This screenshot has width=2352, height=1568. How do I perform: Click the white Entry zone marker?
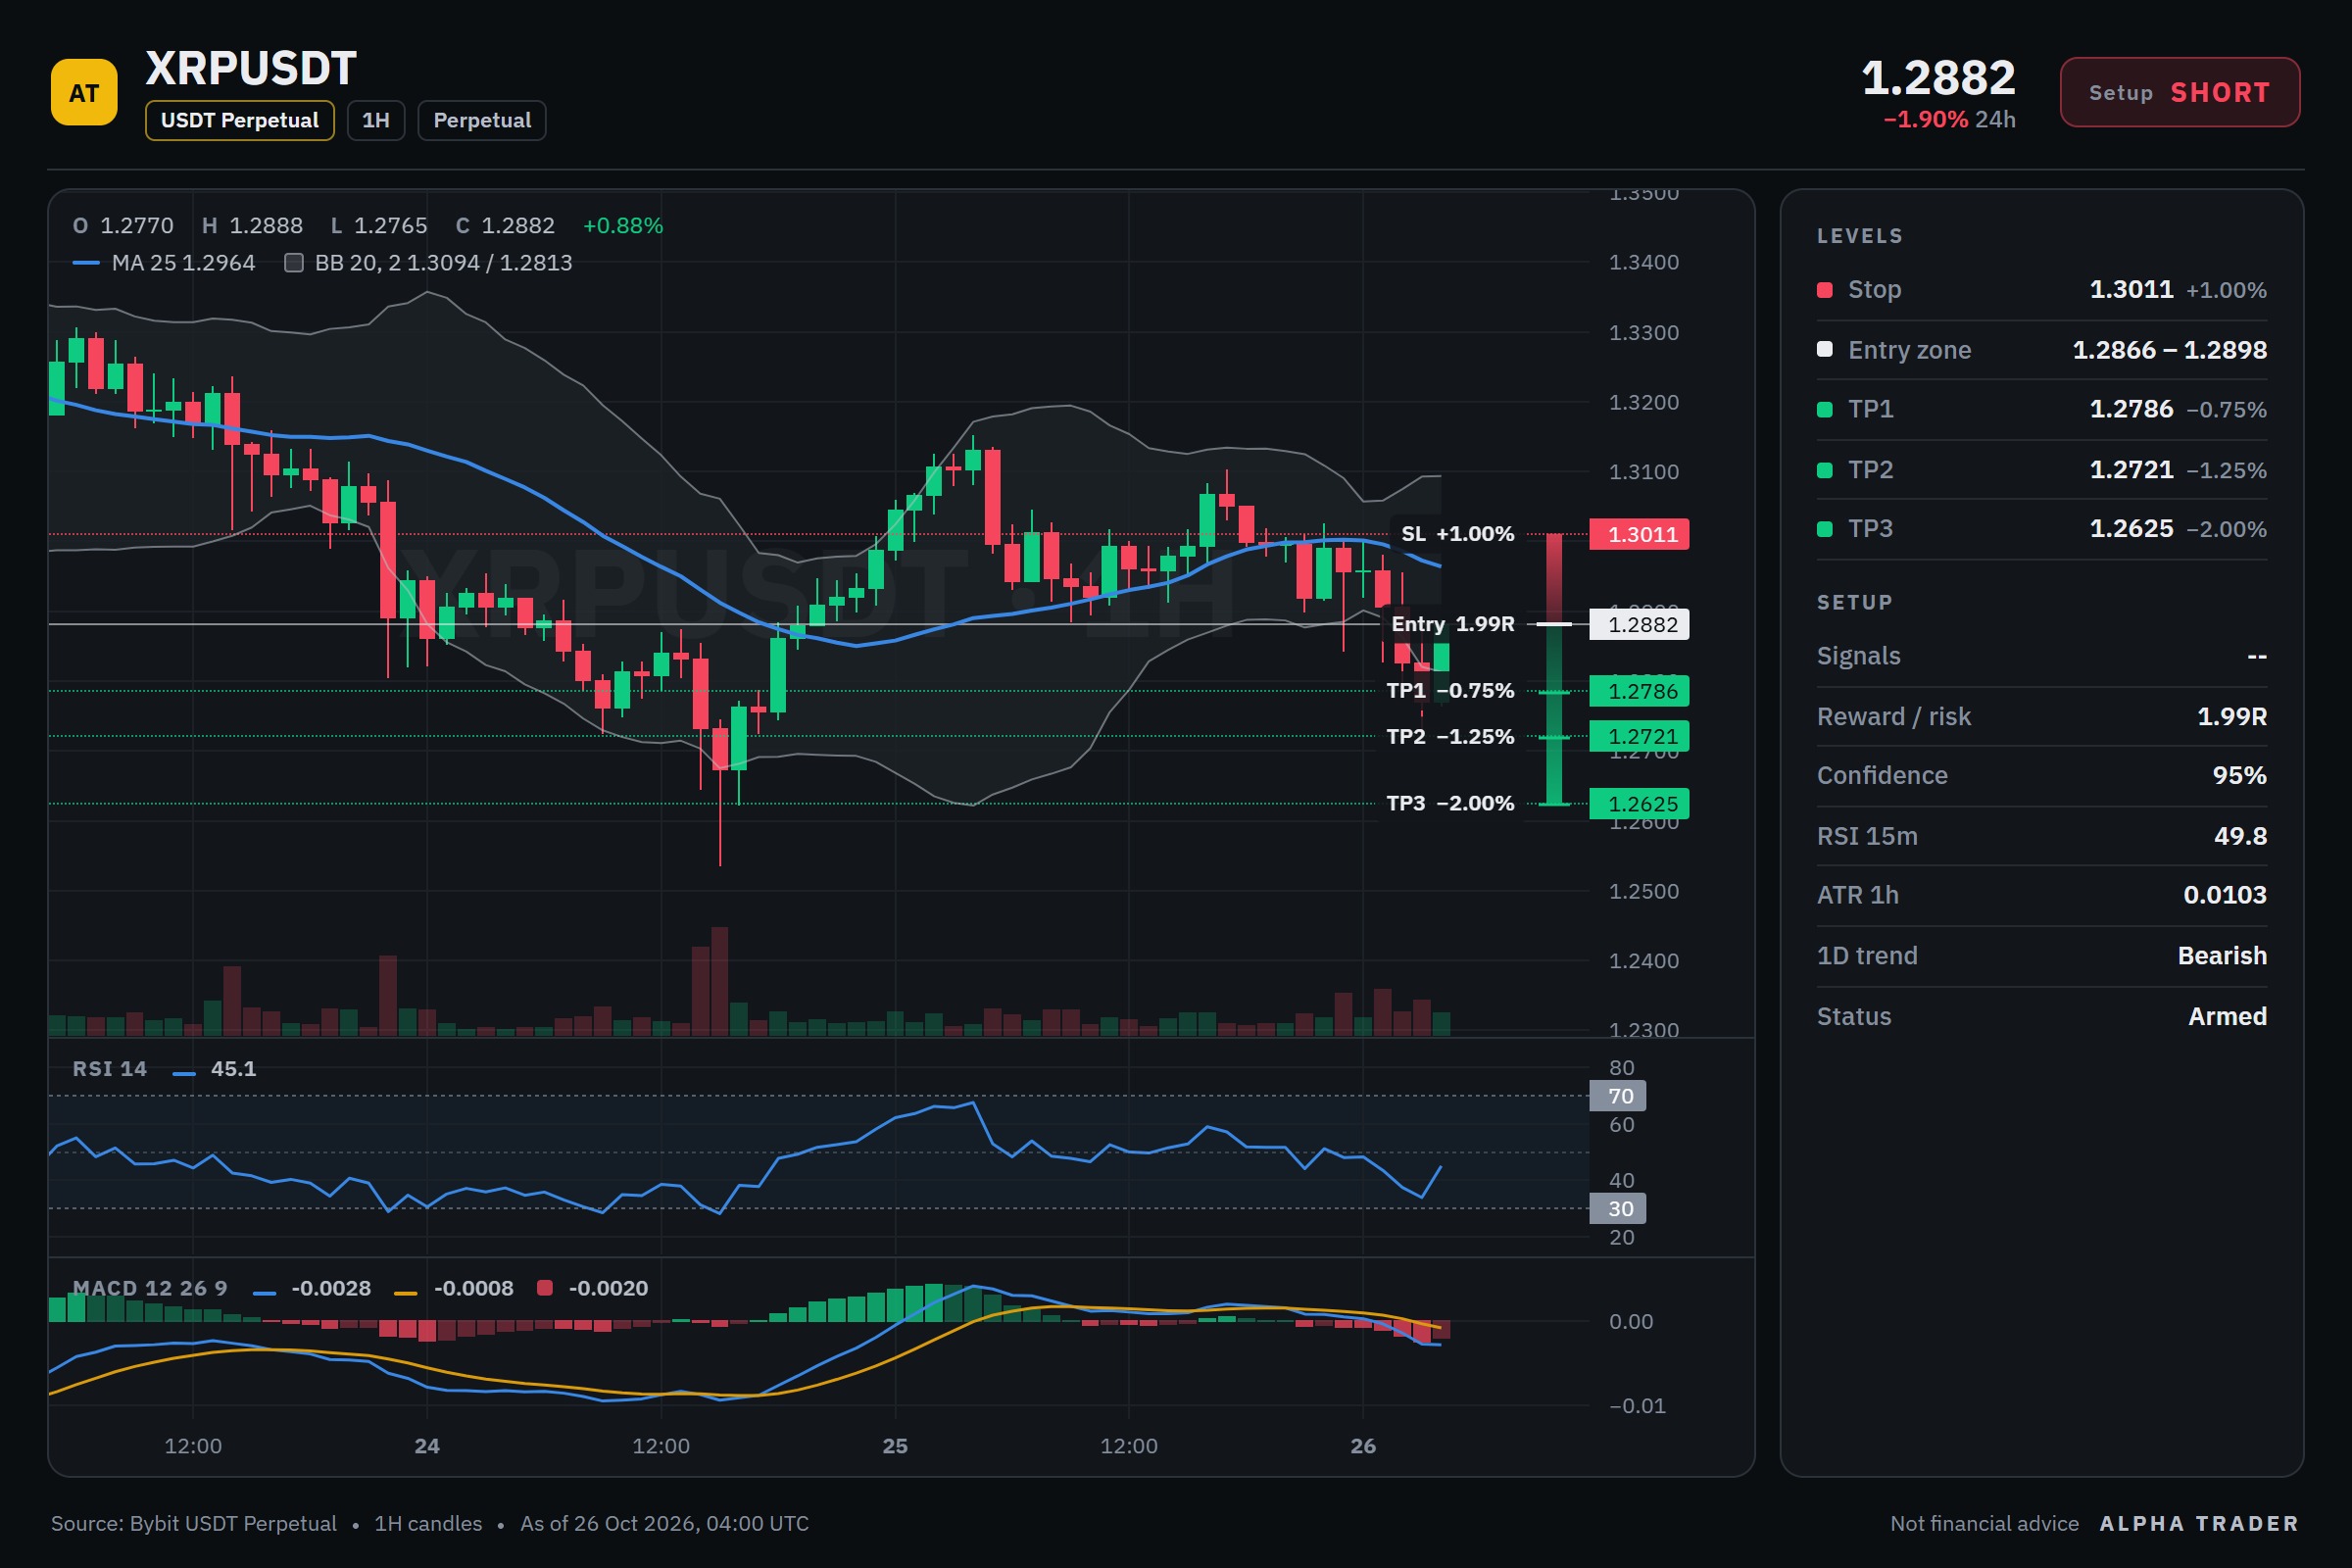(1824, 349)
